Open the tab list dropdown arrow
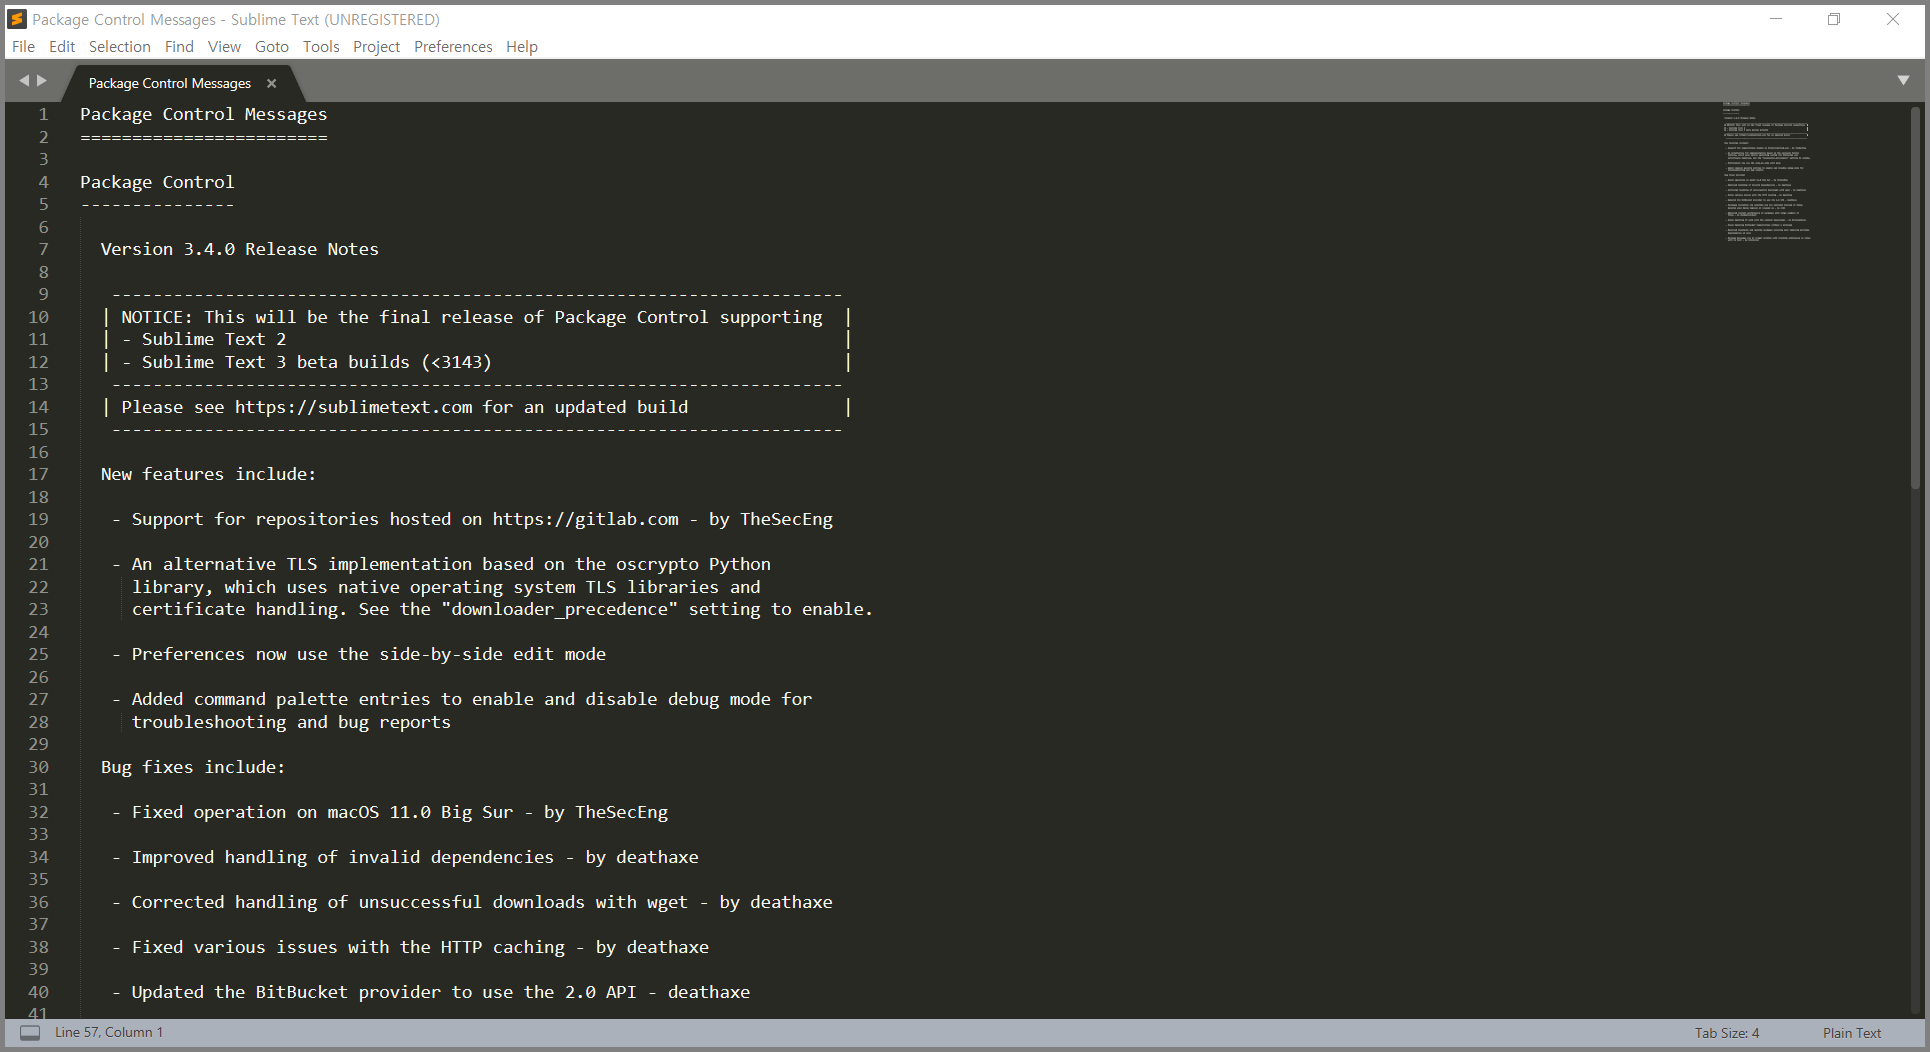 coord(1903,80)
